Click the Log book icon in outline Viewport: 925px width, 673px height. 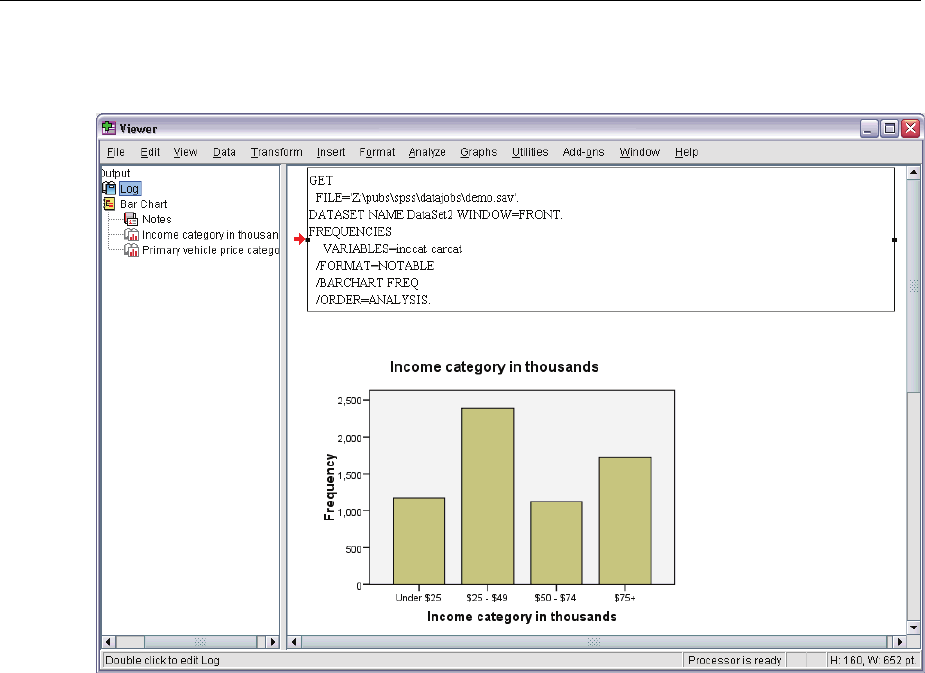click(109, 188)
